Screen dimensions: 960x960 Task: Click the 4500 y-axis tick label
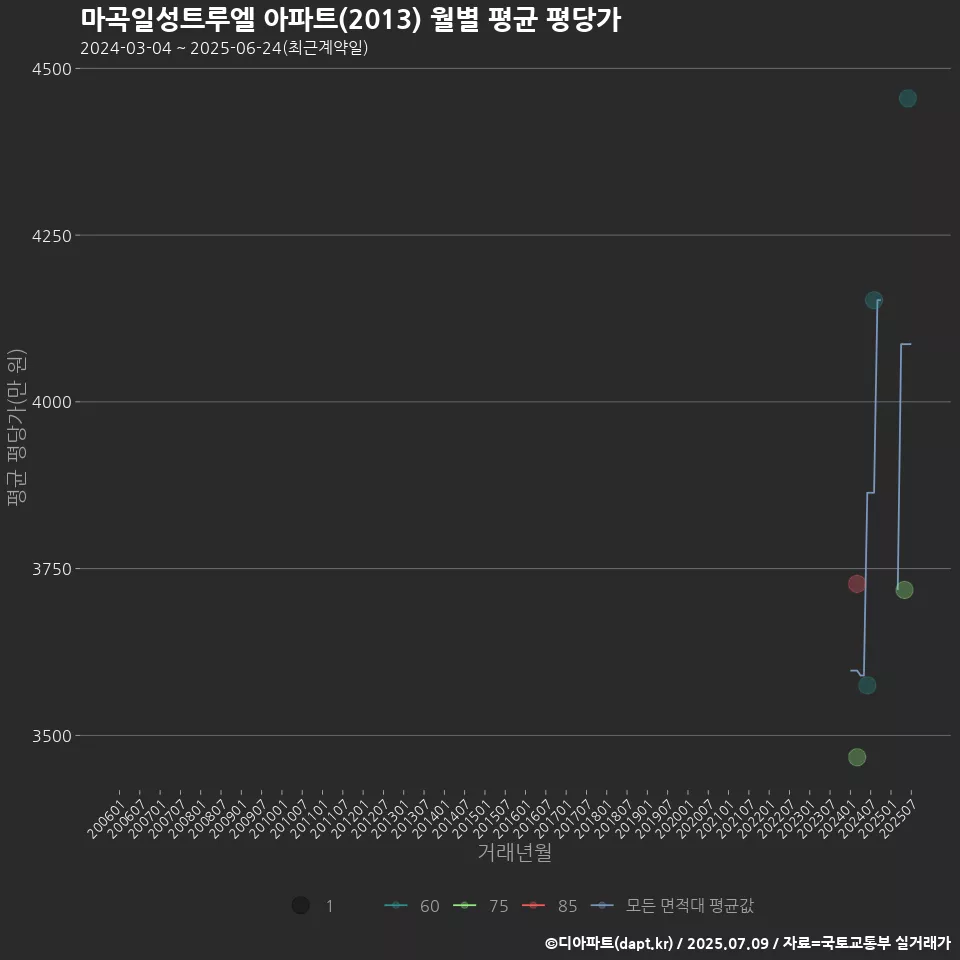point(52,69)
